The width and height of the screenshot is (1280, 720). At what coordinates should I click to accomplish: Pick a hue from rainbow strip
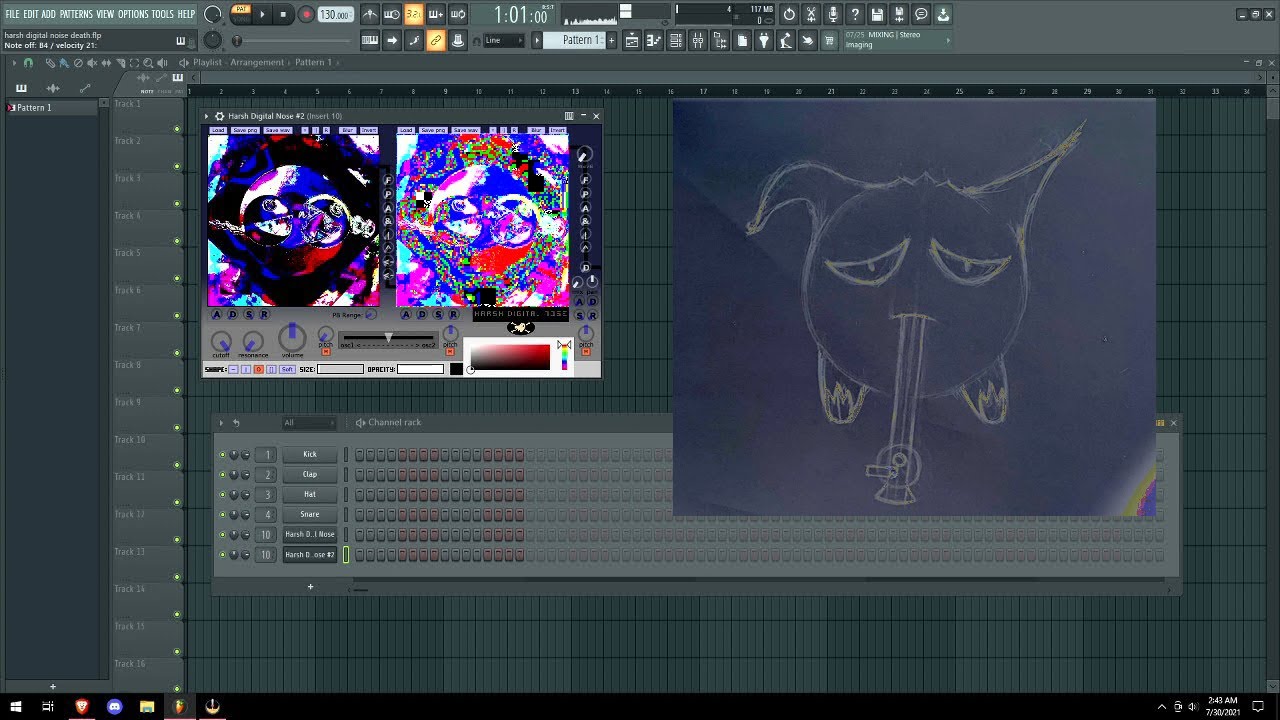(564, 358)
